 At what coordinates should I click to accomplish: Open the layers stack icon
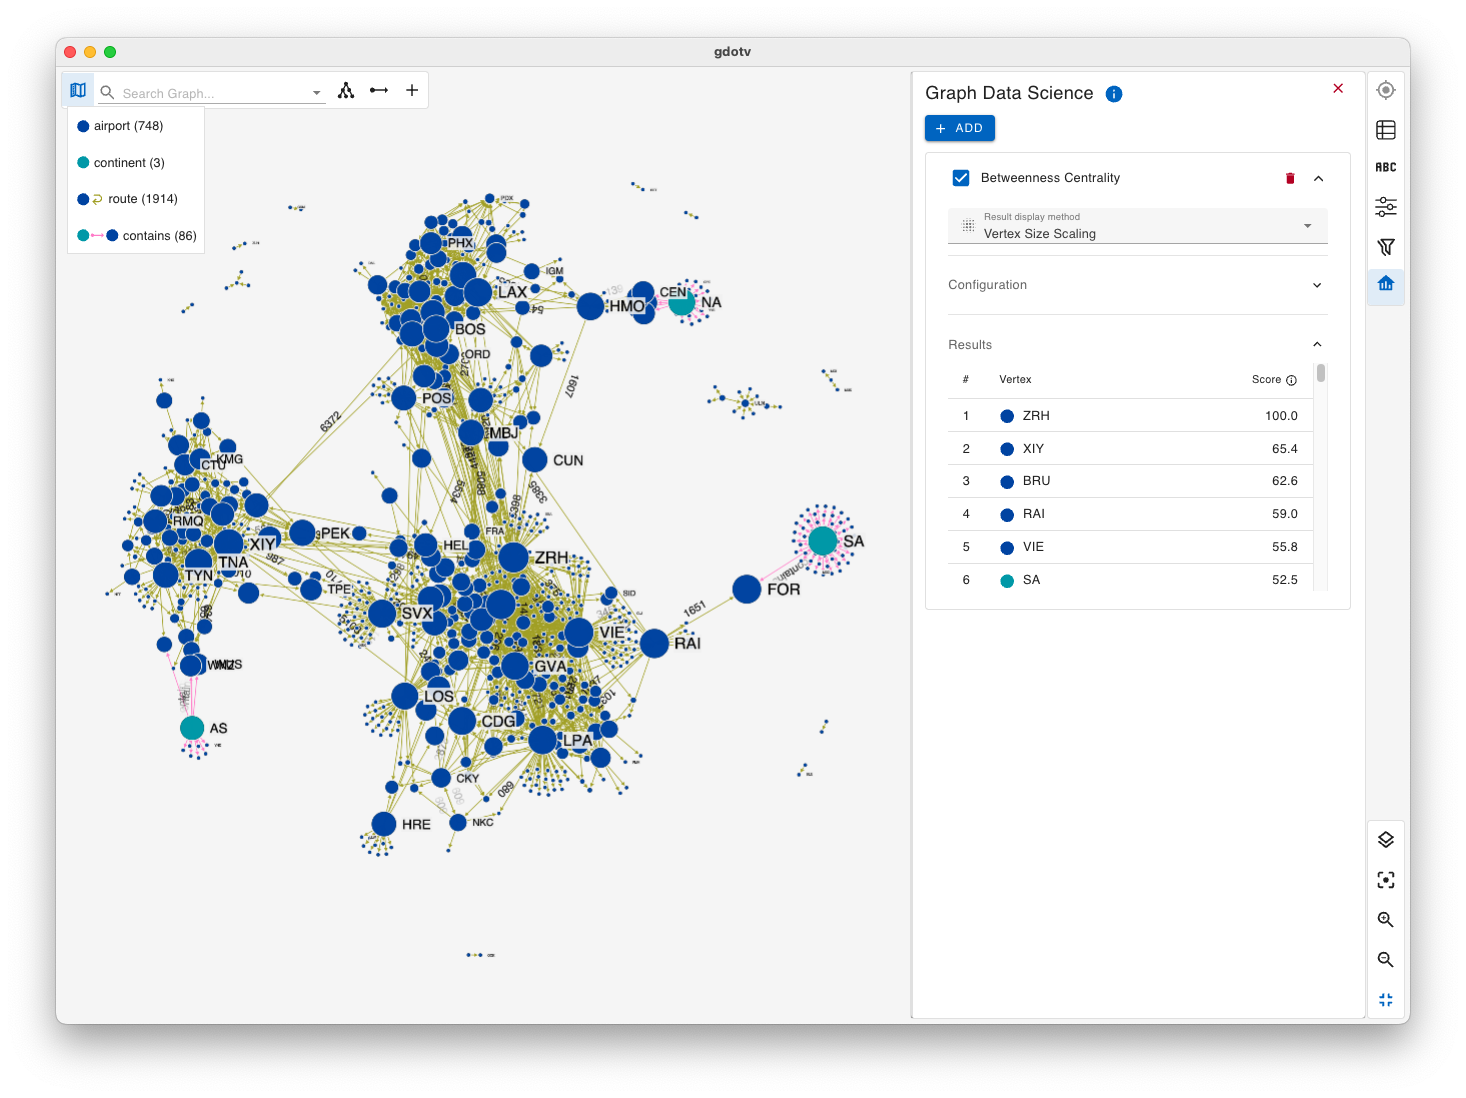pos(1386,840)
